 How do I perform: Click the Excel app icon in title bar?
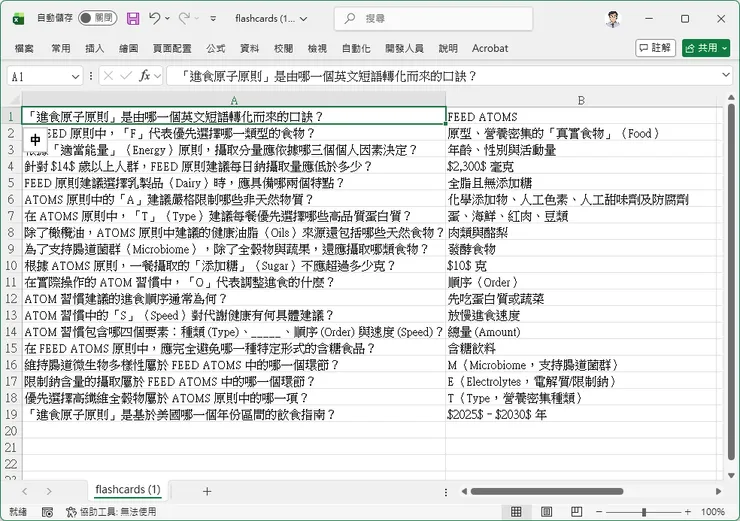pos(18,19)
